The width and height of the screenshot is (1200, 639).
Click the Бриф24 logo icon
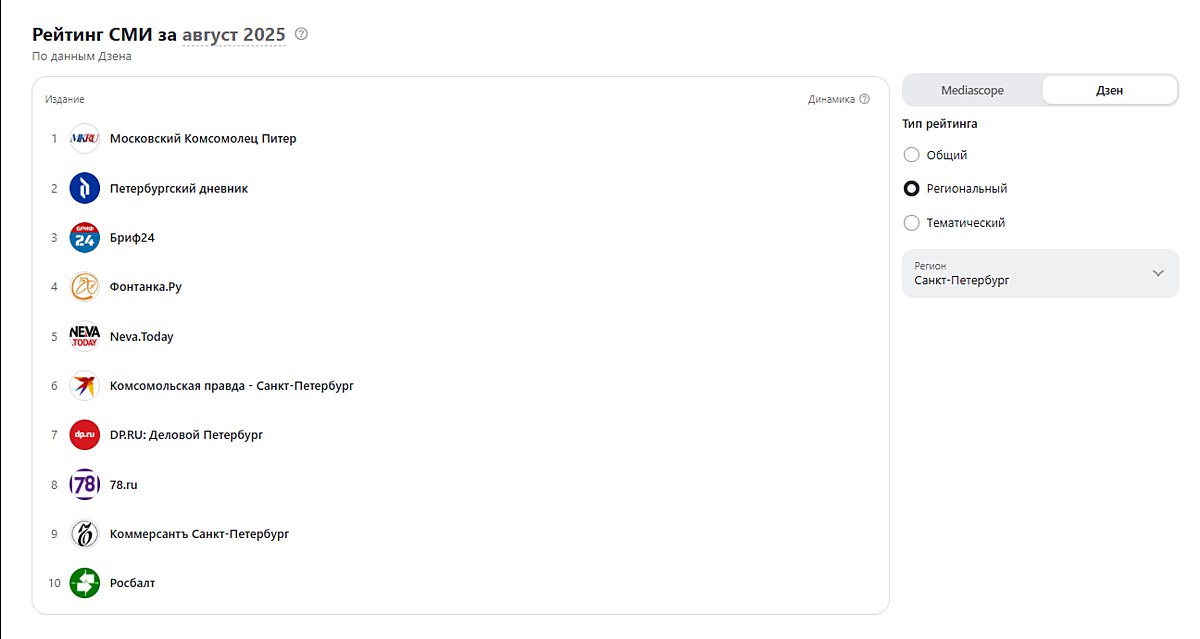point(85,238)
